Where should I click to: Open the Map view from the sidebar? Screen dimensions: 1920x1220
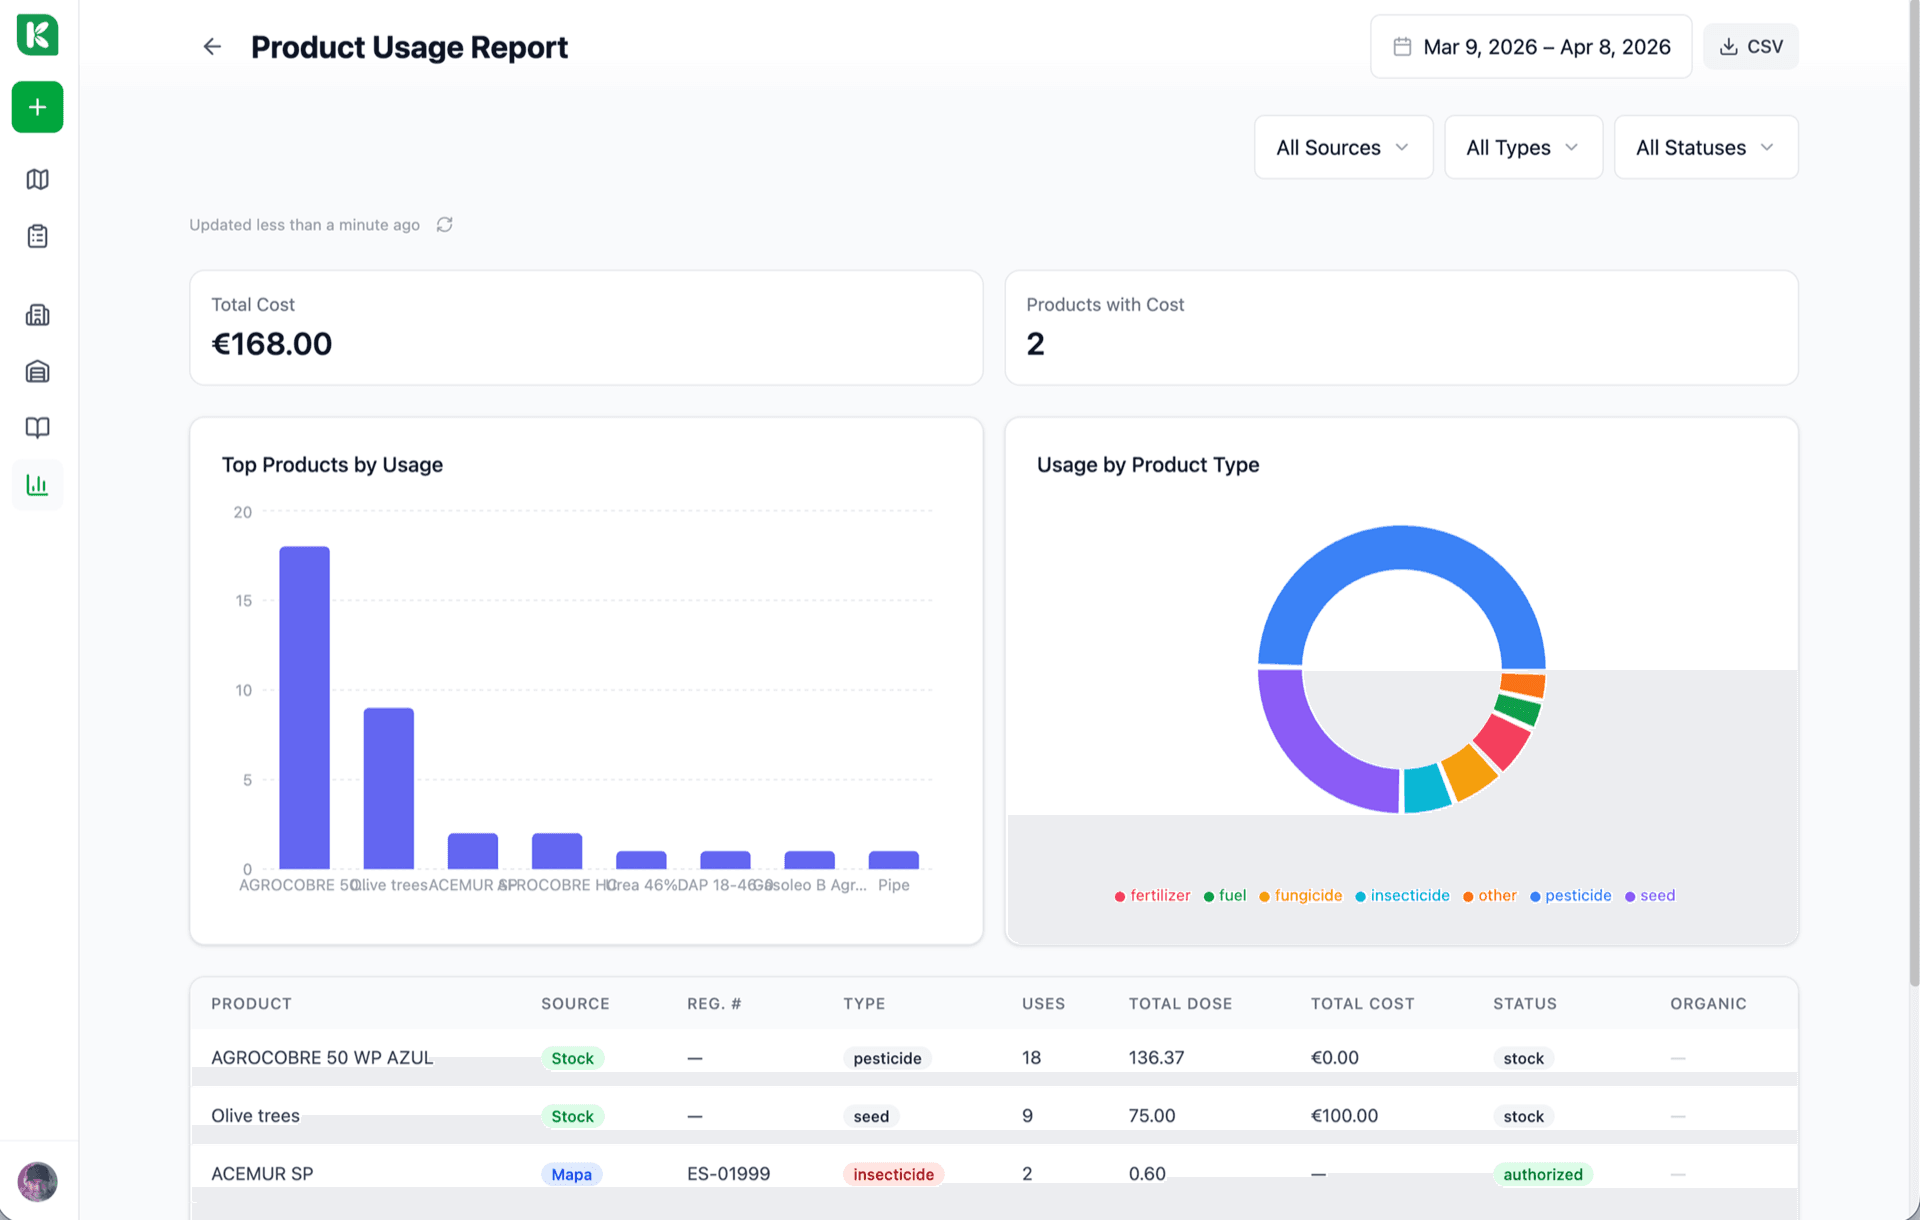(x=37, y=179)
